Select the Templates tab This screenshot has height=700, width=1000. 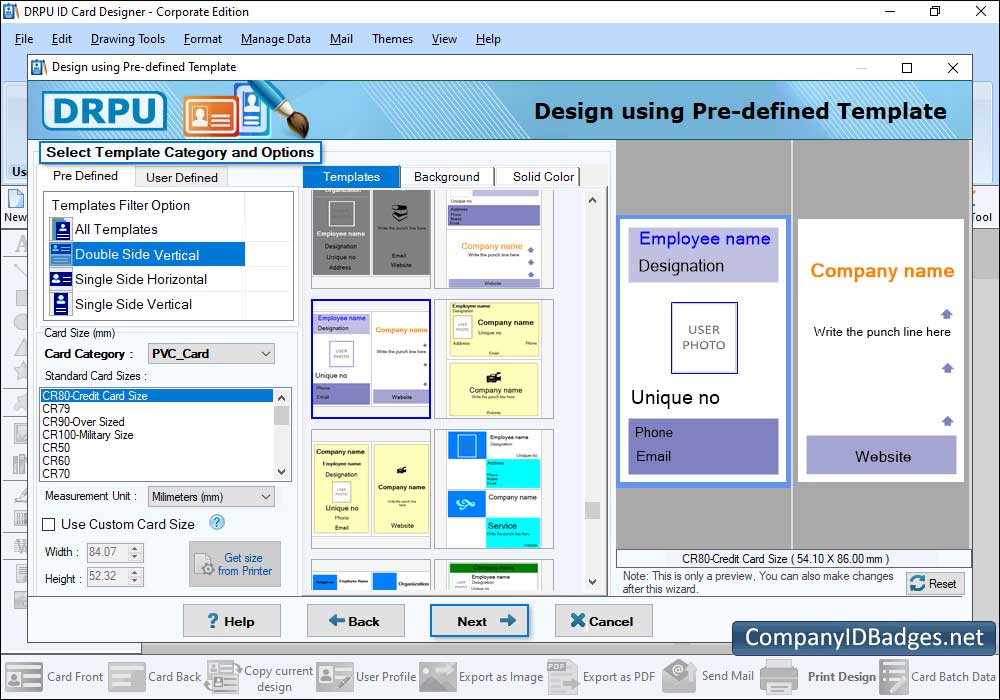click(351, 177)
